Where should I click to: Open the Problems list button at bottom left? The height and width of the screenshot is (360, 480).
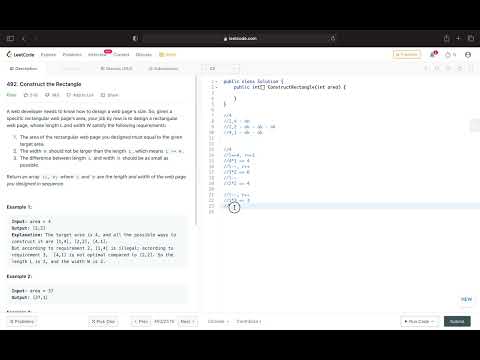(x=22, y=321)
